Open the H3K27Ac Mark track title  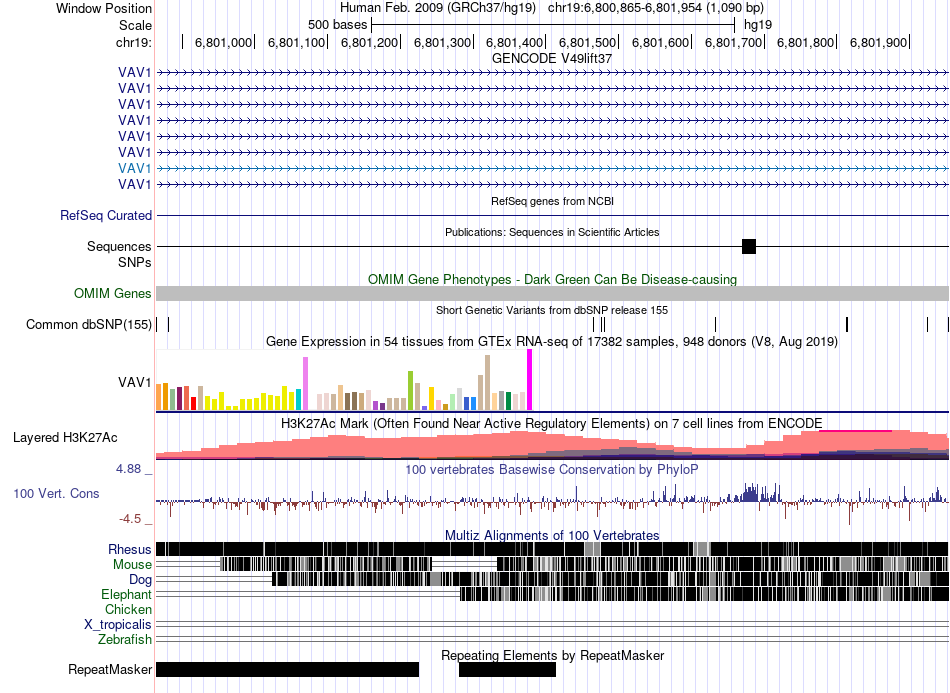pyautogui.click(x=552, y=423)
